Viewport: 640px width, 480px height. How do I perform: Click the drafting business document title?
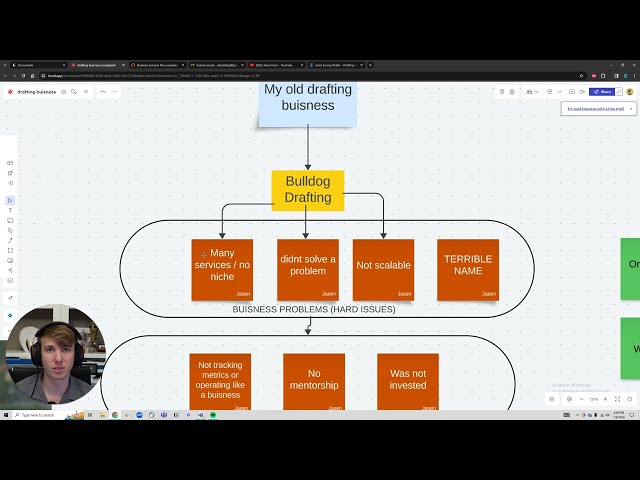36,92
